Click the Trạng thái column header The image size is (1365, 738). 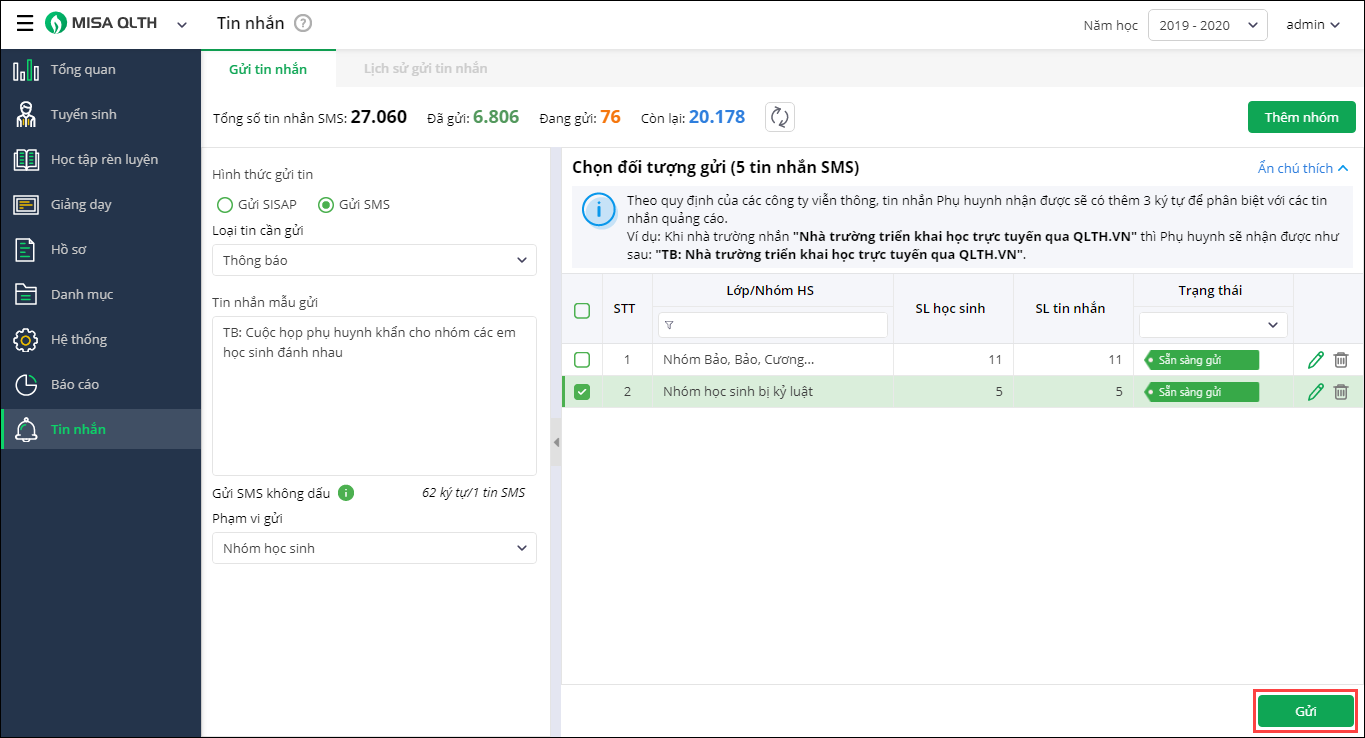(1210, 290)
